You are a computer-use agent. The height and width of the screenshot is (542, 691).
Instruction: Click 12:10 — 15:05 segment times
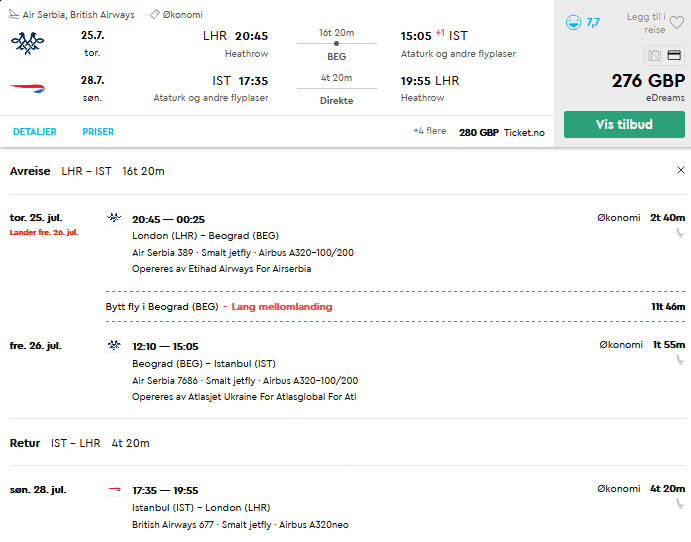coord(165,347)
